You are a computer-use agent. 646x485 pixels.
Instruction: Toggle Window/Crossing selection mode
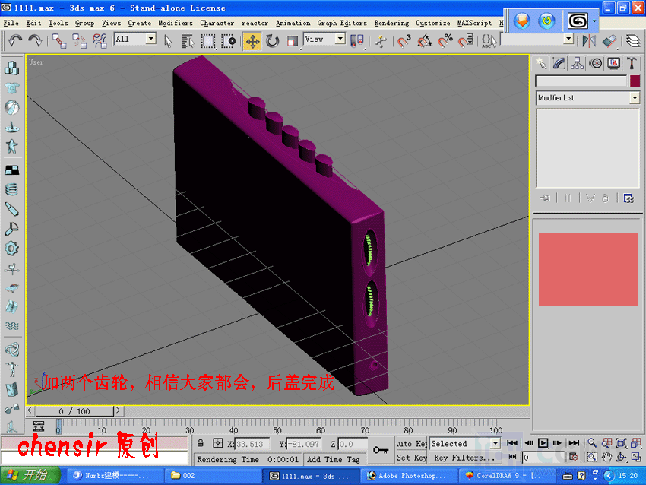pyautogui.click(x=228, y=41)
